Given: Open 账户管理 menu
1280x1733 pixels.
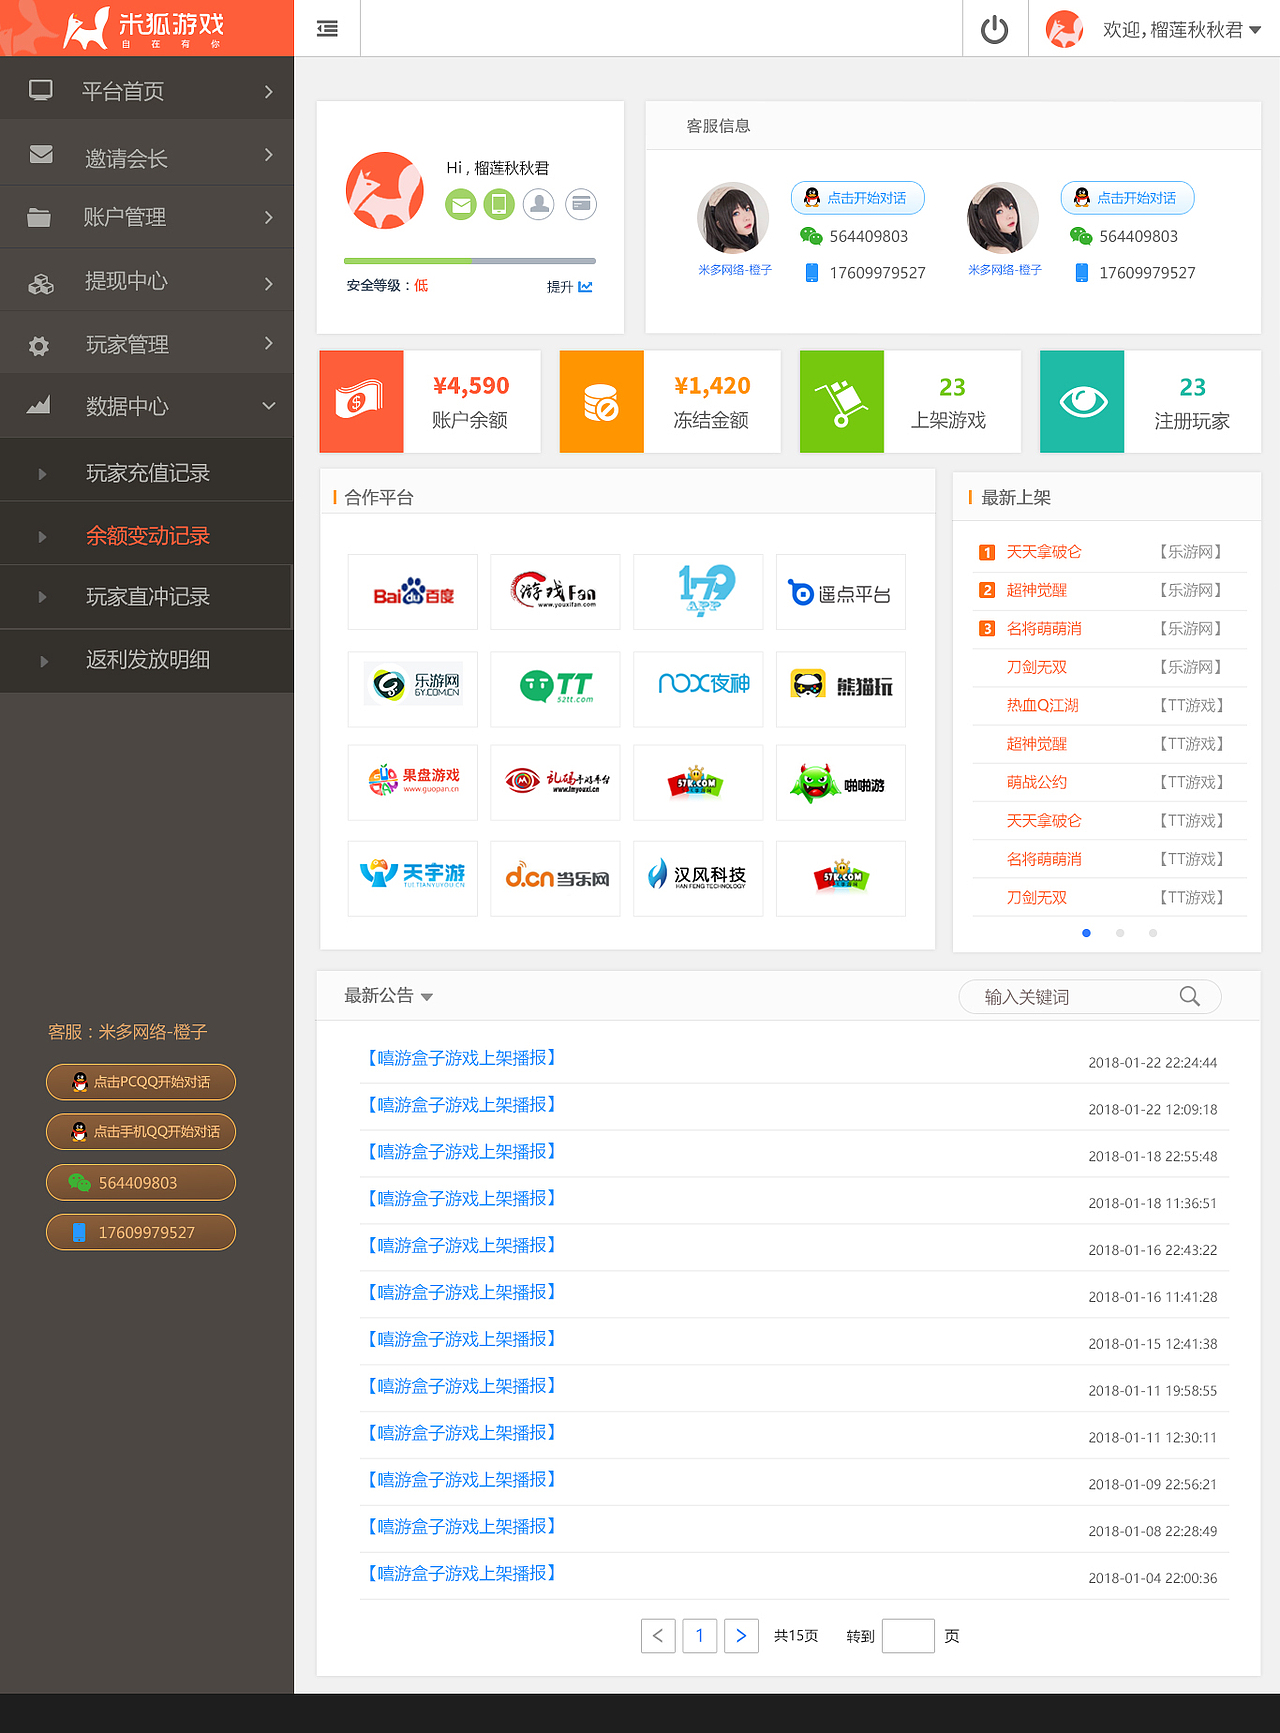Looking at the screenshot, I should (x=147, y=217).
